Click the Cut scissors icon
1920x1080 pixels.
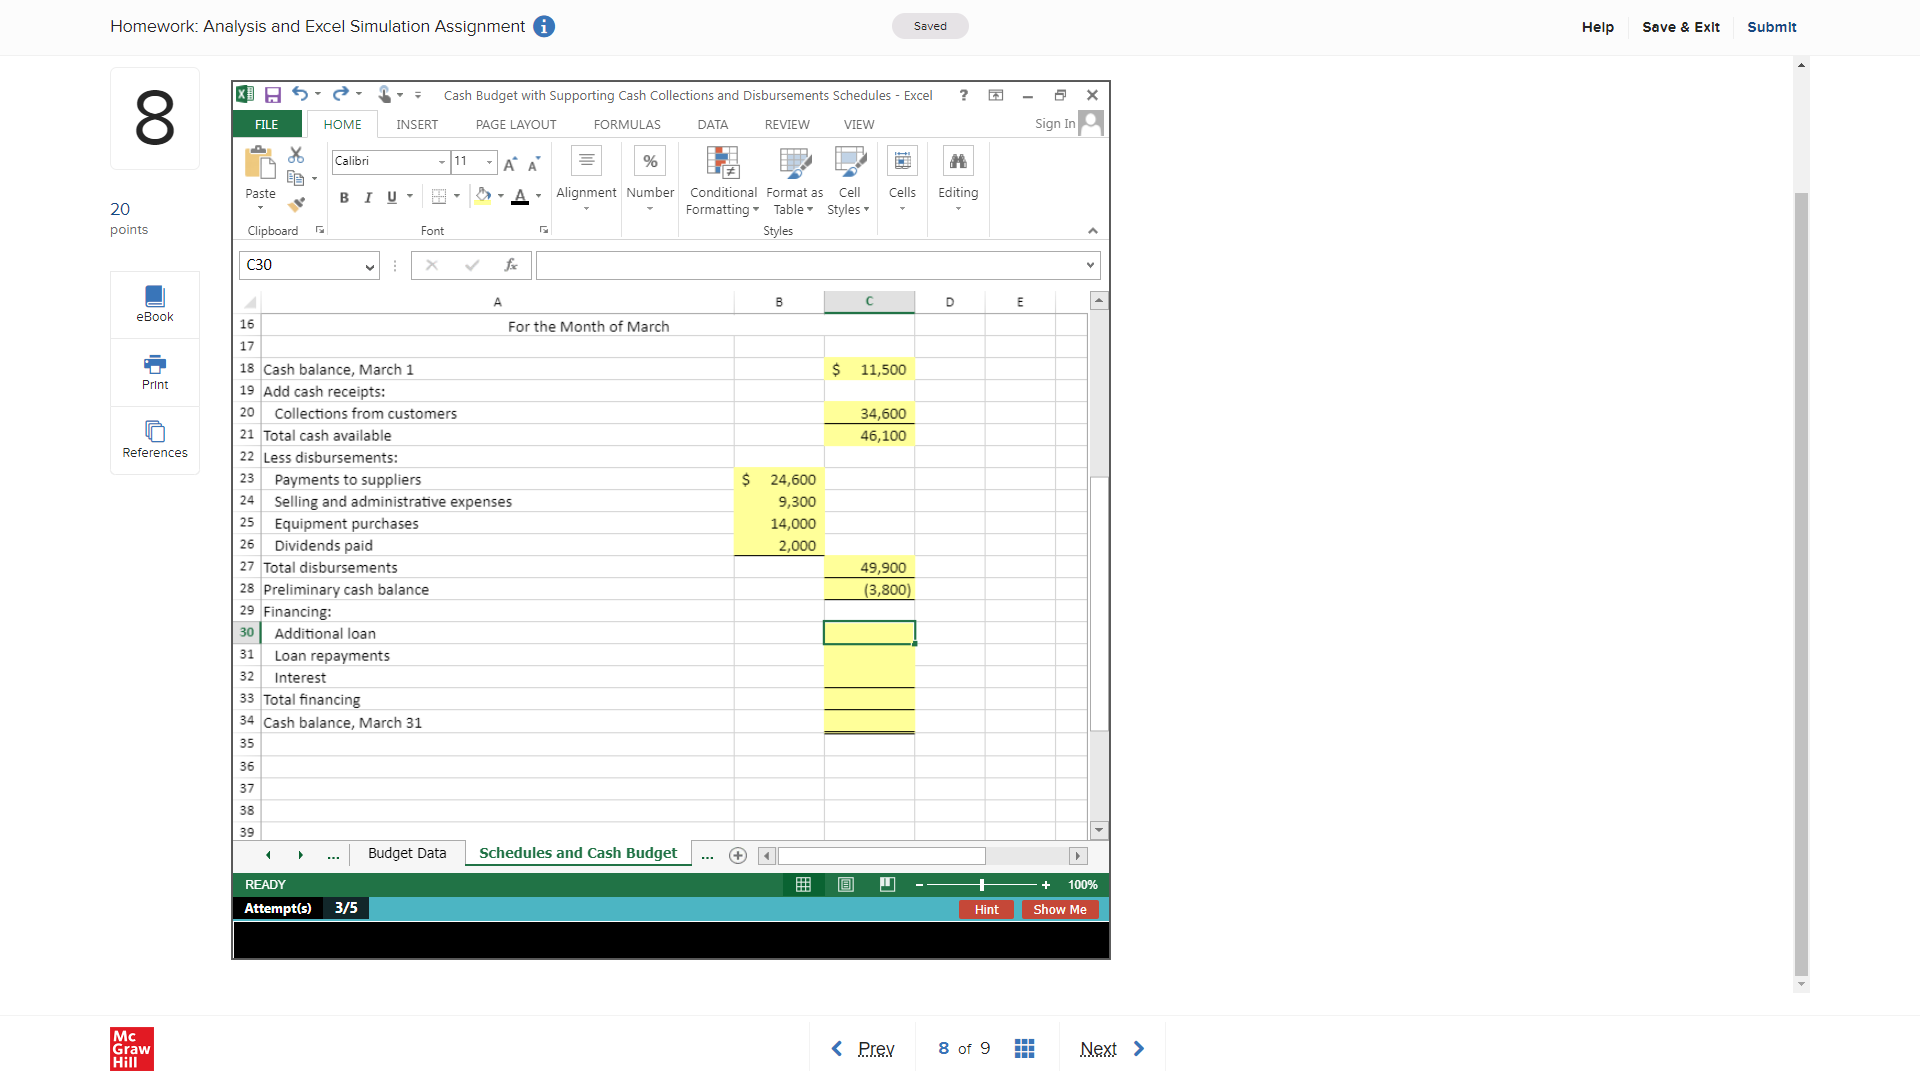click(296, 155)
